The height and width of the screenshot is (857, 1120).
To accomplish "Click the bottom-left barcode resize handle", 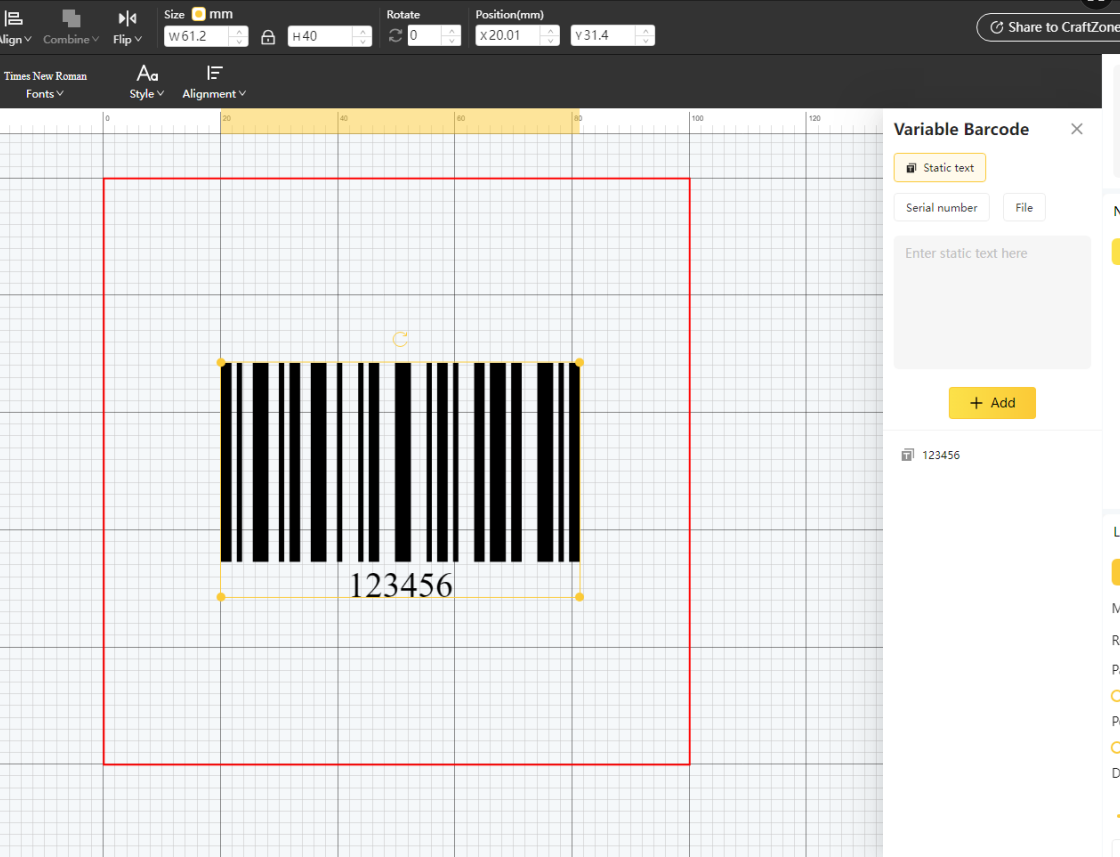I will [x=221, y=597].
